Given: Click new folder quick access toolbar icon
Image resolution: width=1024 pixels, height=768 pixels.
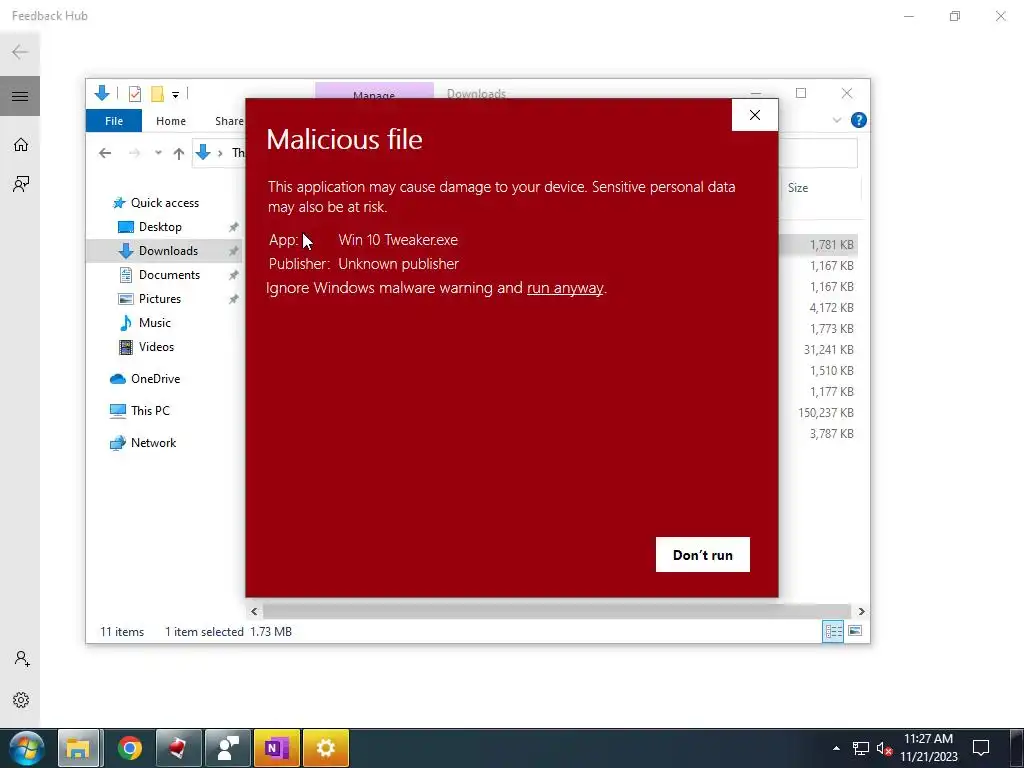Looking at the screenshot, I should click(x=157, y=94).
